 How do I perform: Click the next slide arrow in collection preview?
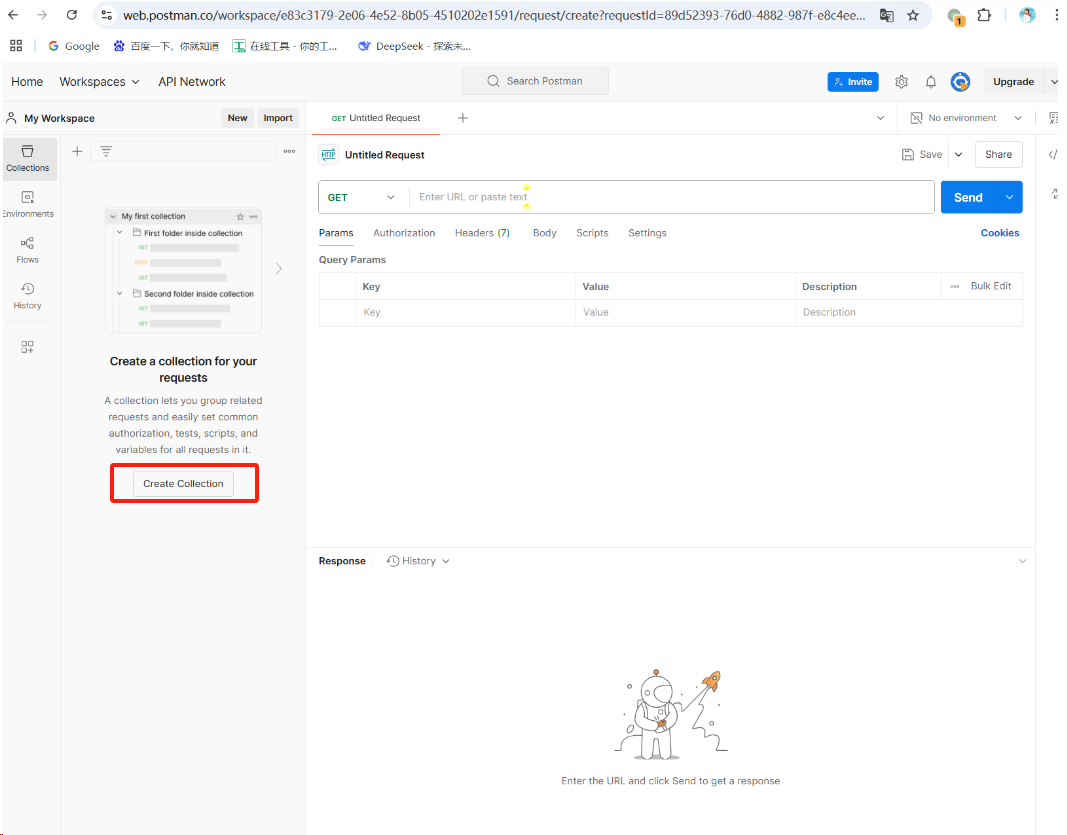[x=279, y=268]
